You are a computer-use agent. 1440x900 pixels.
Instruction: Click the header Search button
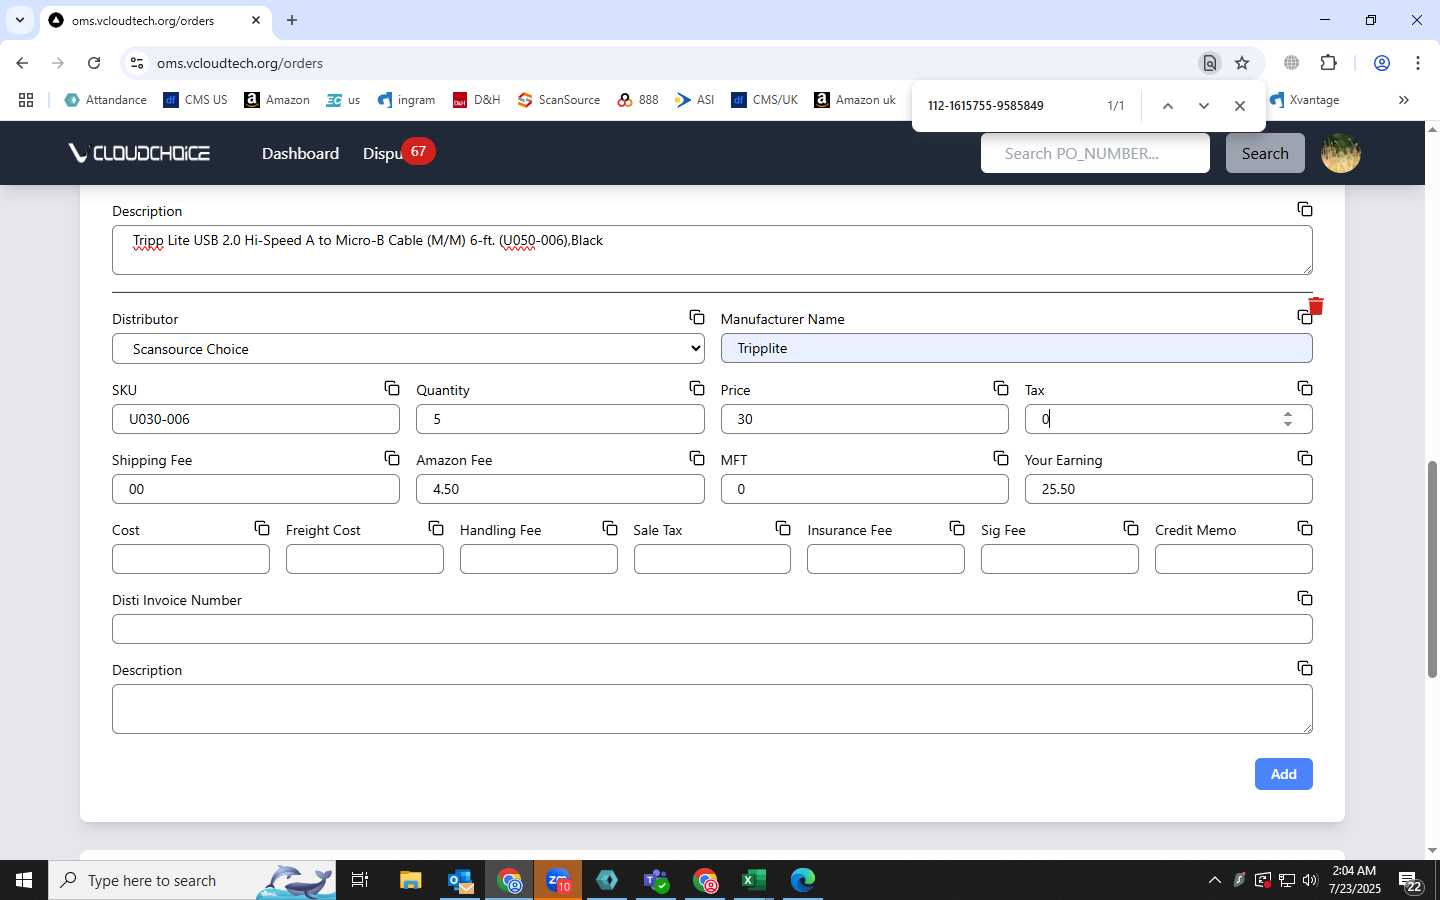tap(1265, 153)
